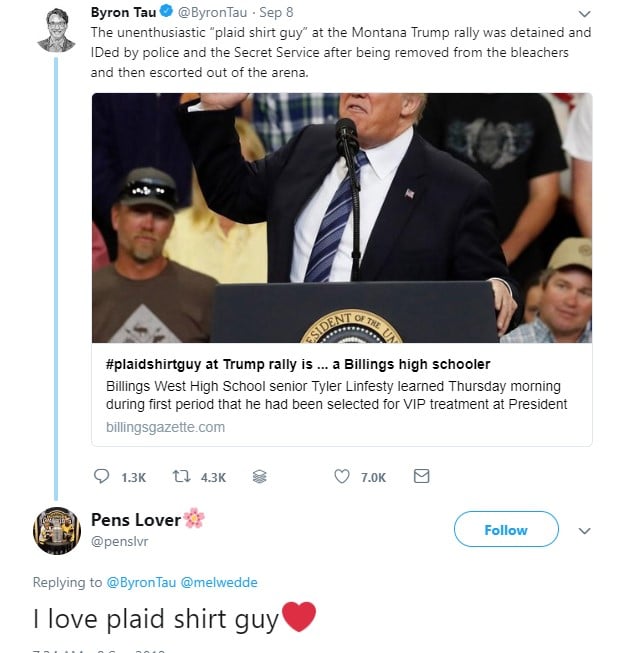628x653 pixels.
Task: Click the heart like icon
Action: (342, 477)
